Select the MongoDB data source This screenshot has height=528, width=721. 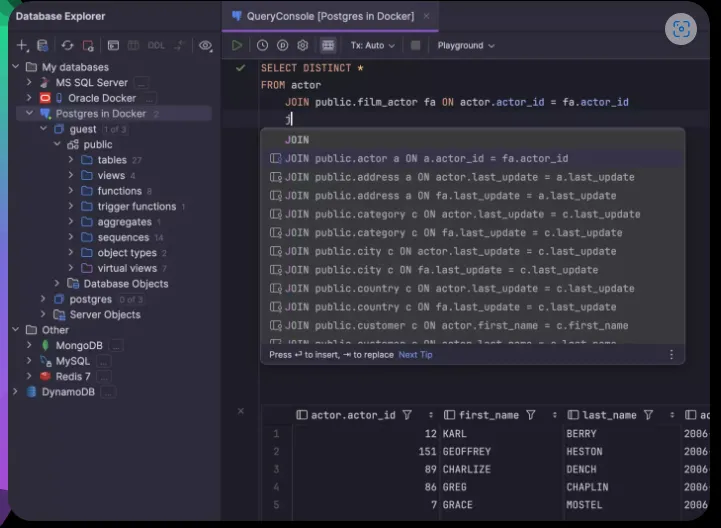click(78, 345)
